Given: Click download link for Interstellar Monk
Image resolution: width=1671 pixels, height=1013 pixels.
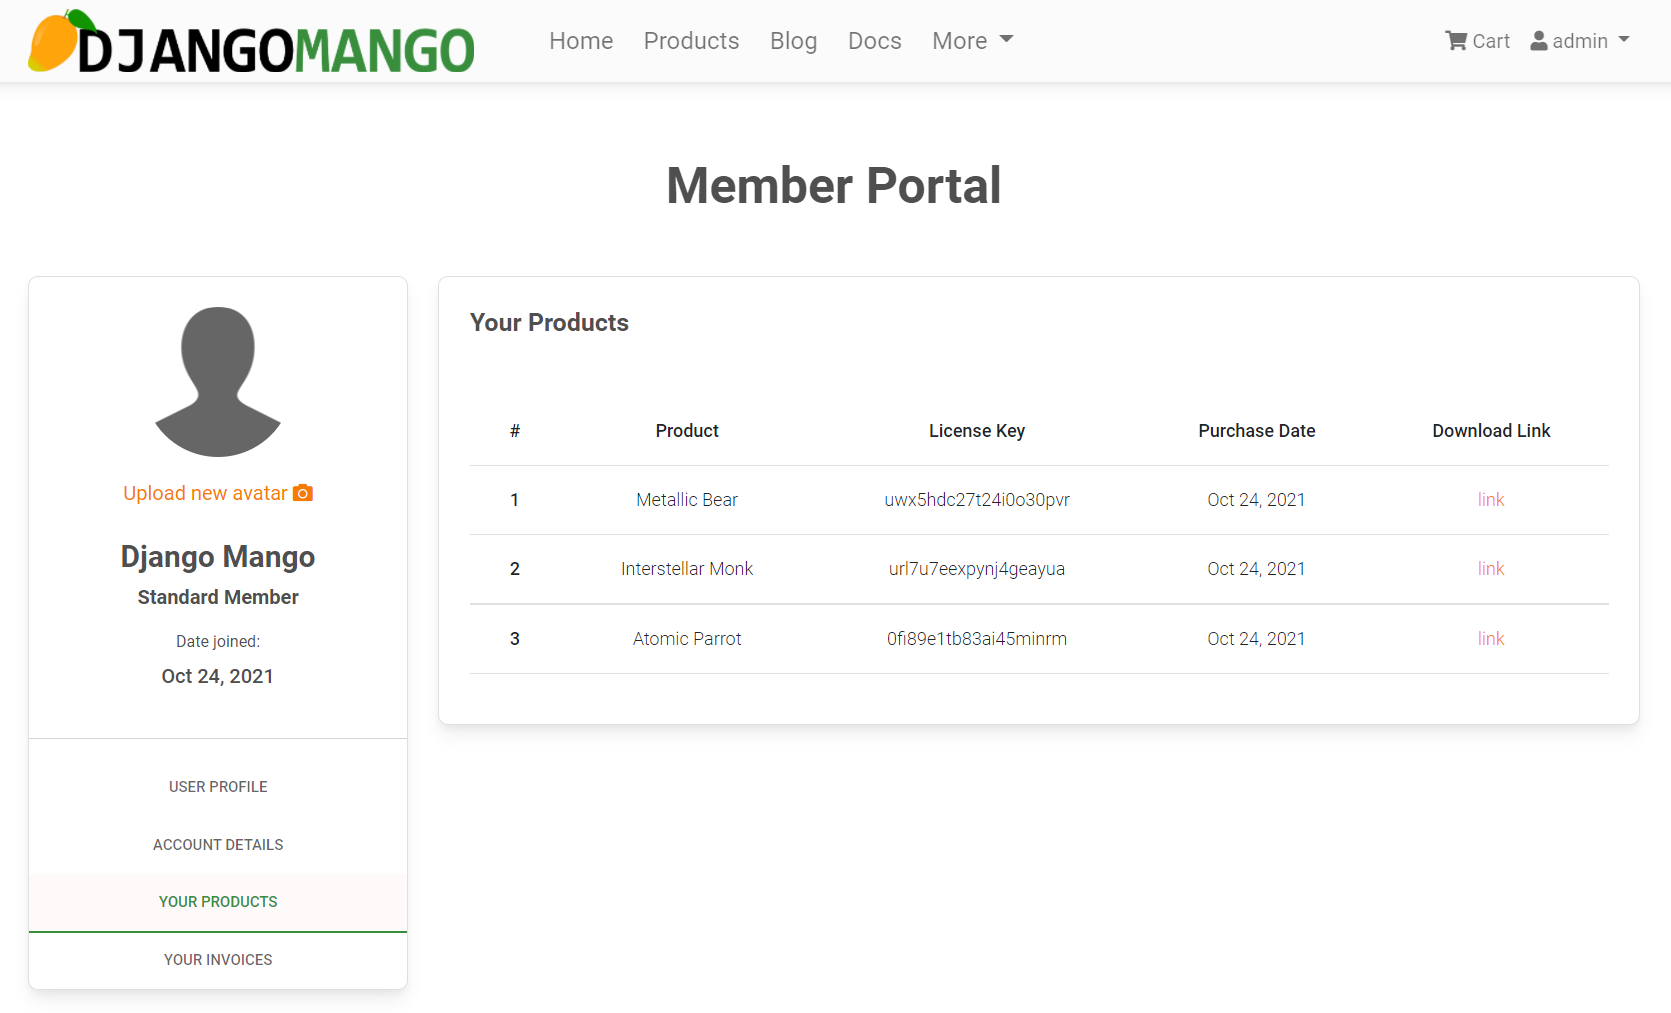Looking at the screenshot, I should [1491, 569].
